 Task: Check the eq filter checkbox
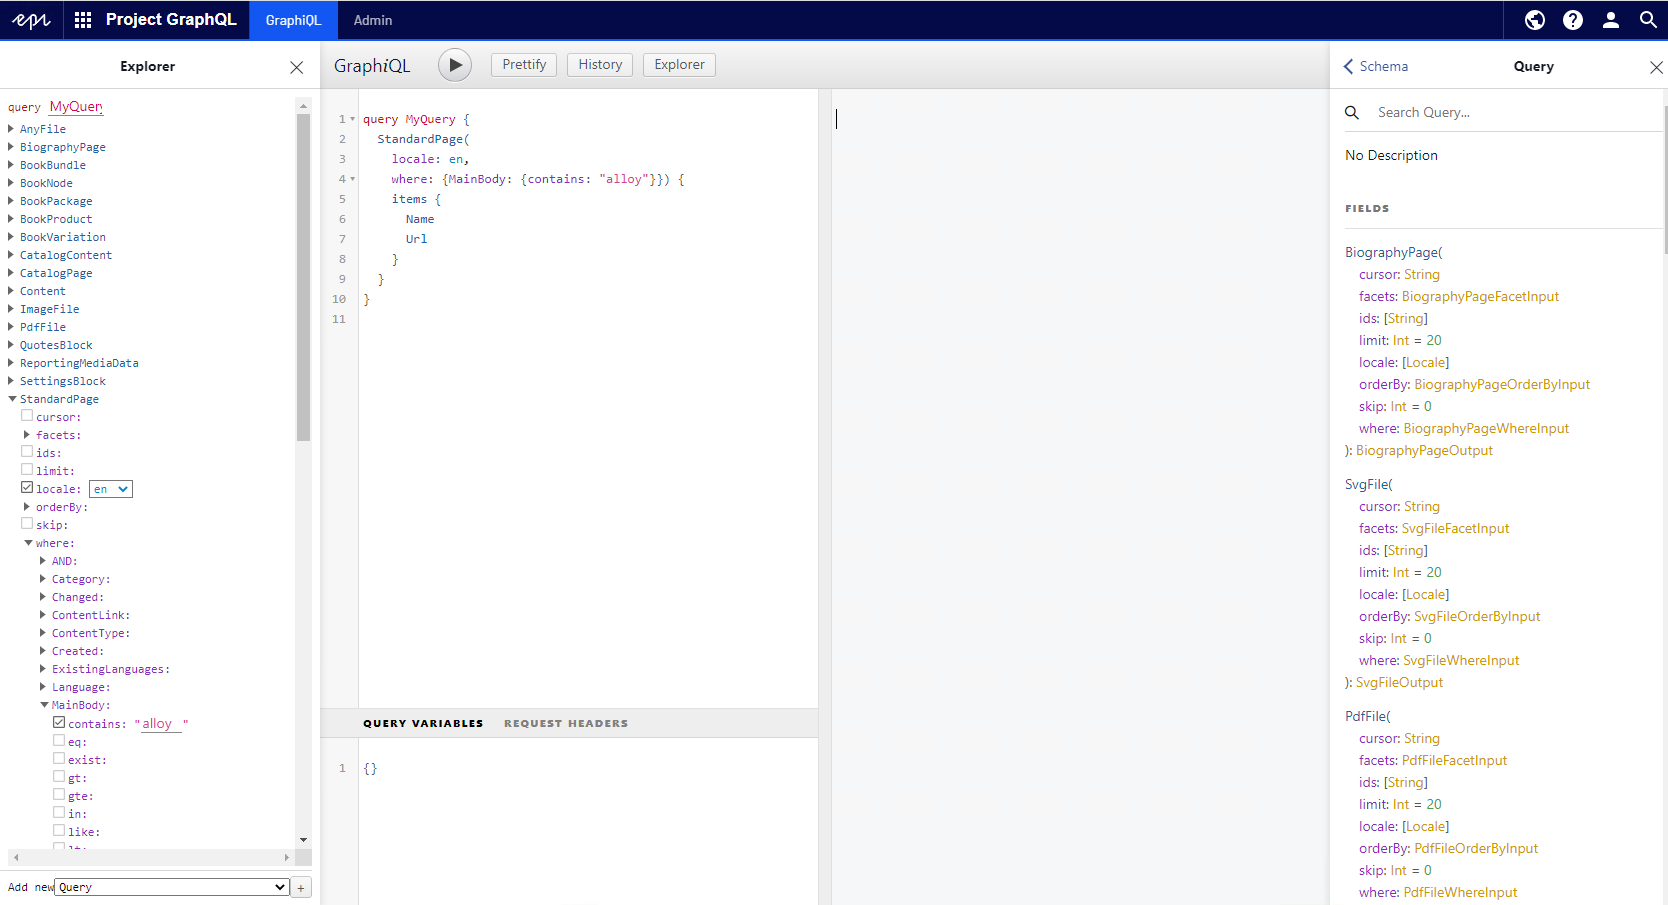pos(59,741)
